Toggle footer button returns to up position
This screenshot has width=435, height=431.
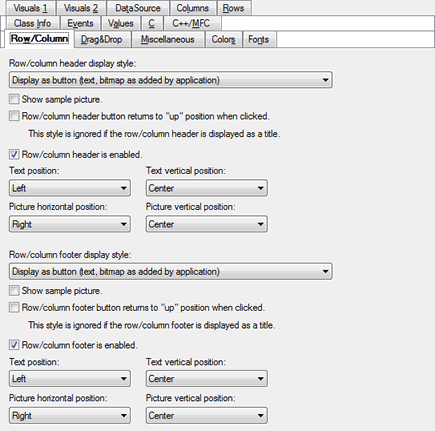tap(14, 307)
